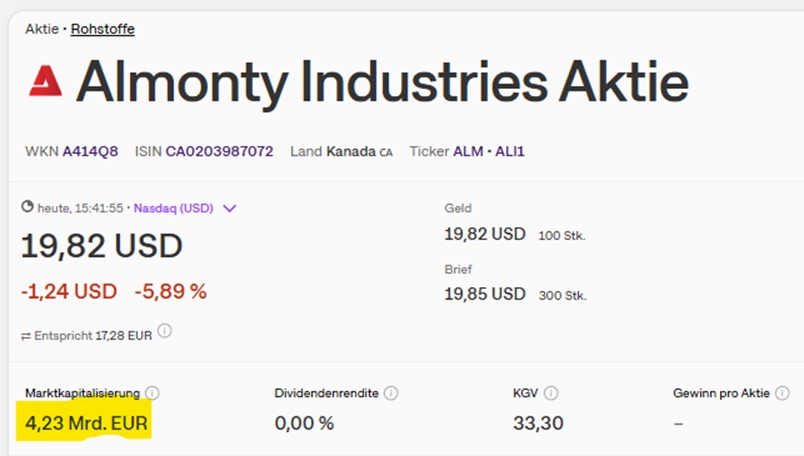Click the WKN code A414Q8
Image resolution: width=804 pixels, height=456 pixels.
click(x=90, y=152)
